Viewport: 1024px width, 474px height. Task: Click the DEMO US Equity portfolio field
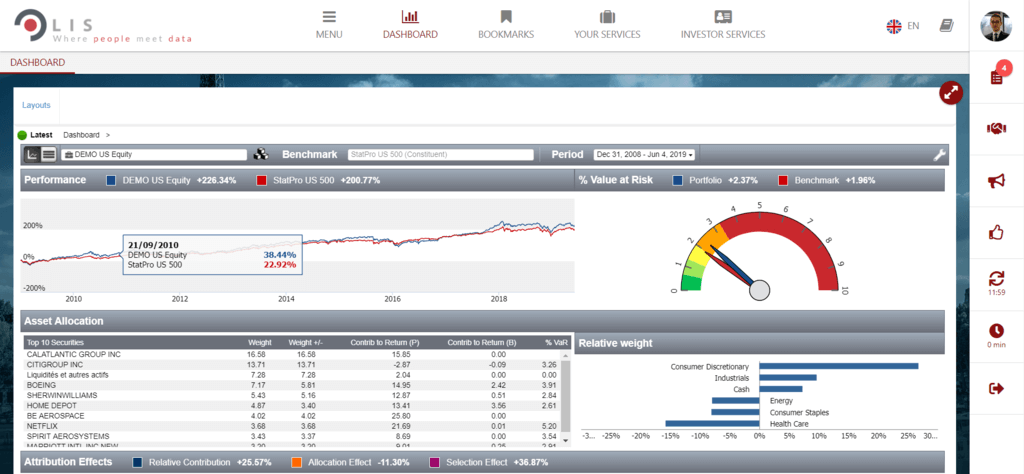(154, 155)
